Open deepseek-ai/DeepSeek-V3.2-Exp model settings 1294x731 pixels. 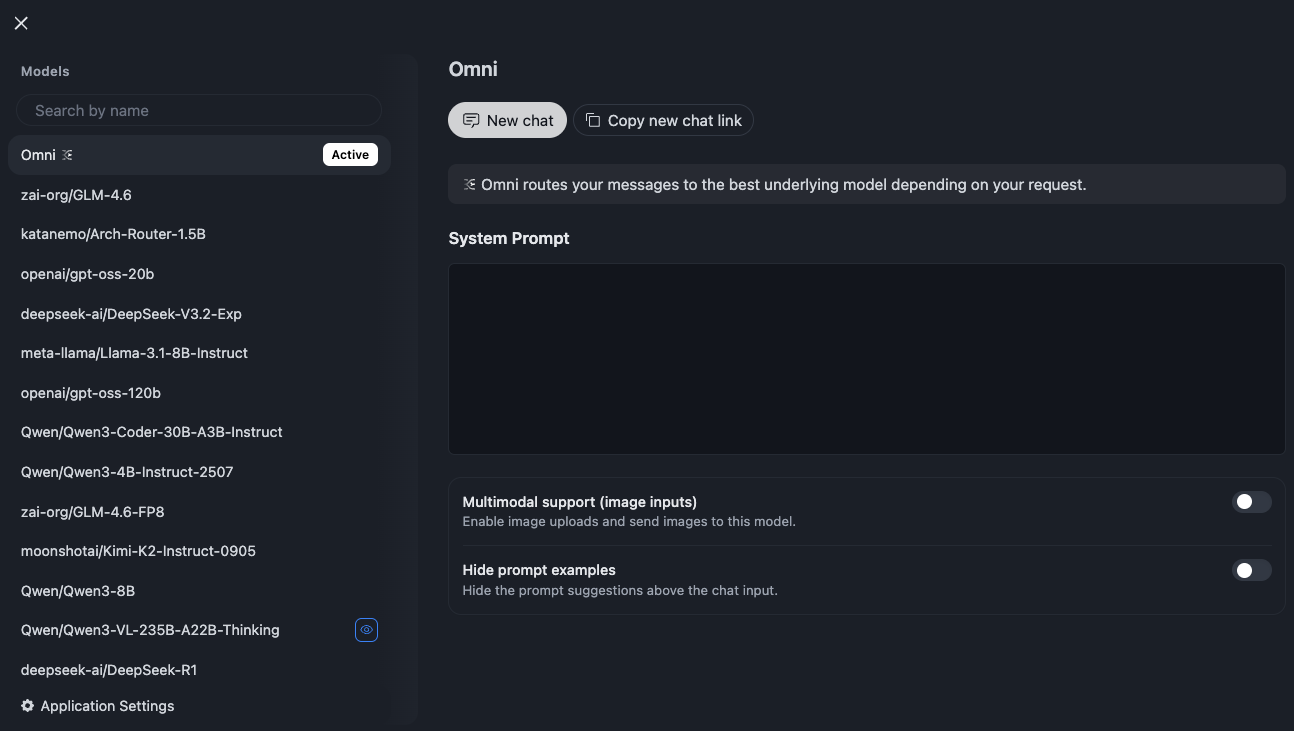(x=131, y=314)
